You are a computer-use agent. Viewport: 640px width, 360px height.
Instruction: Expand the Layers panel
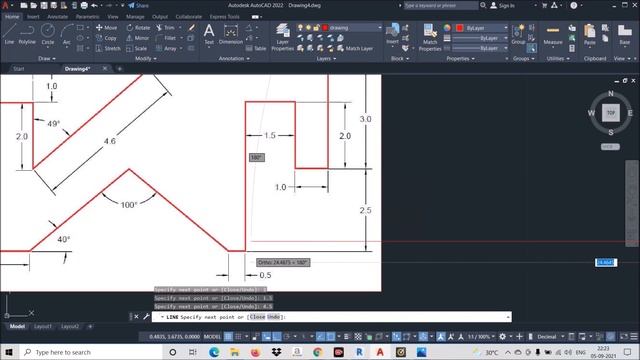point(326,58)
